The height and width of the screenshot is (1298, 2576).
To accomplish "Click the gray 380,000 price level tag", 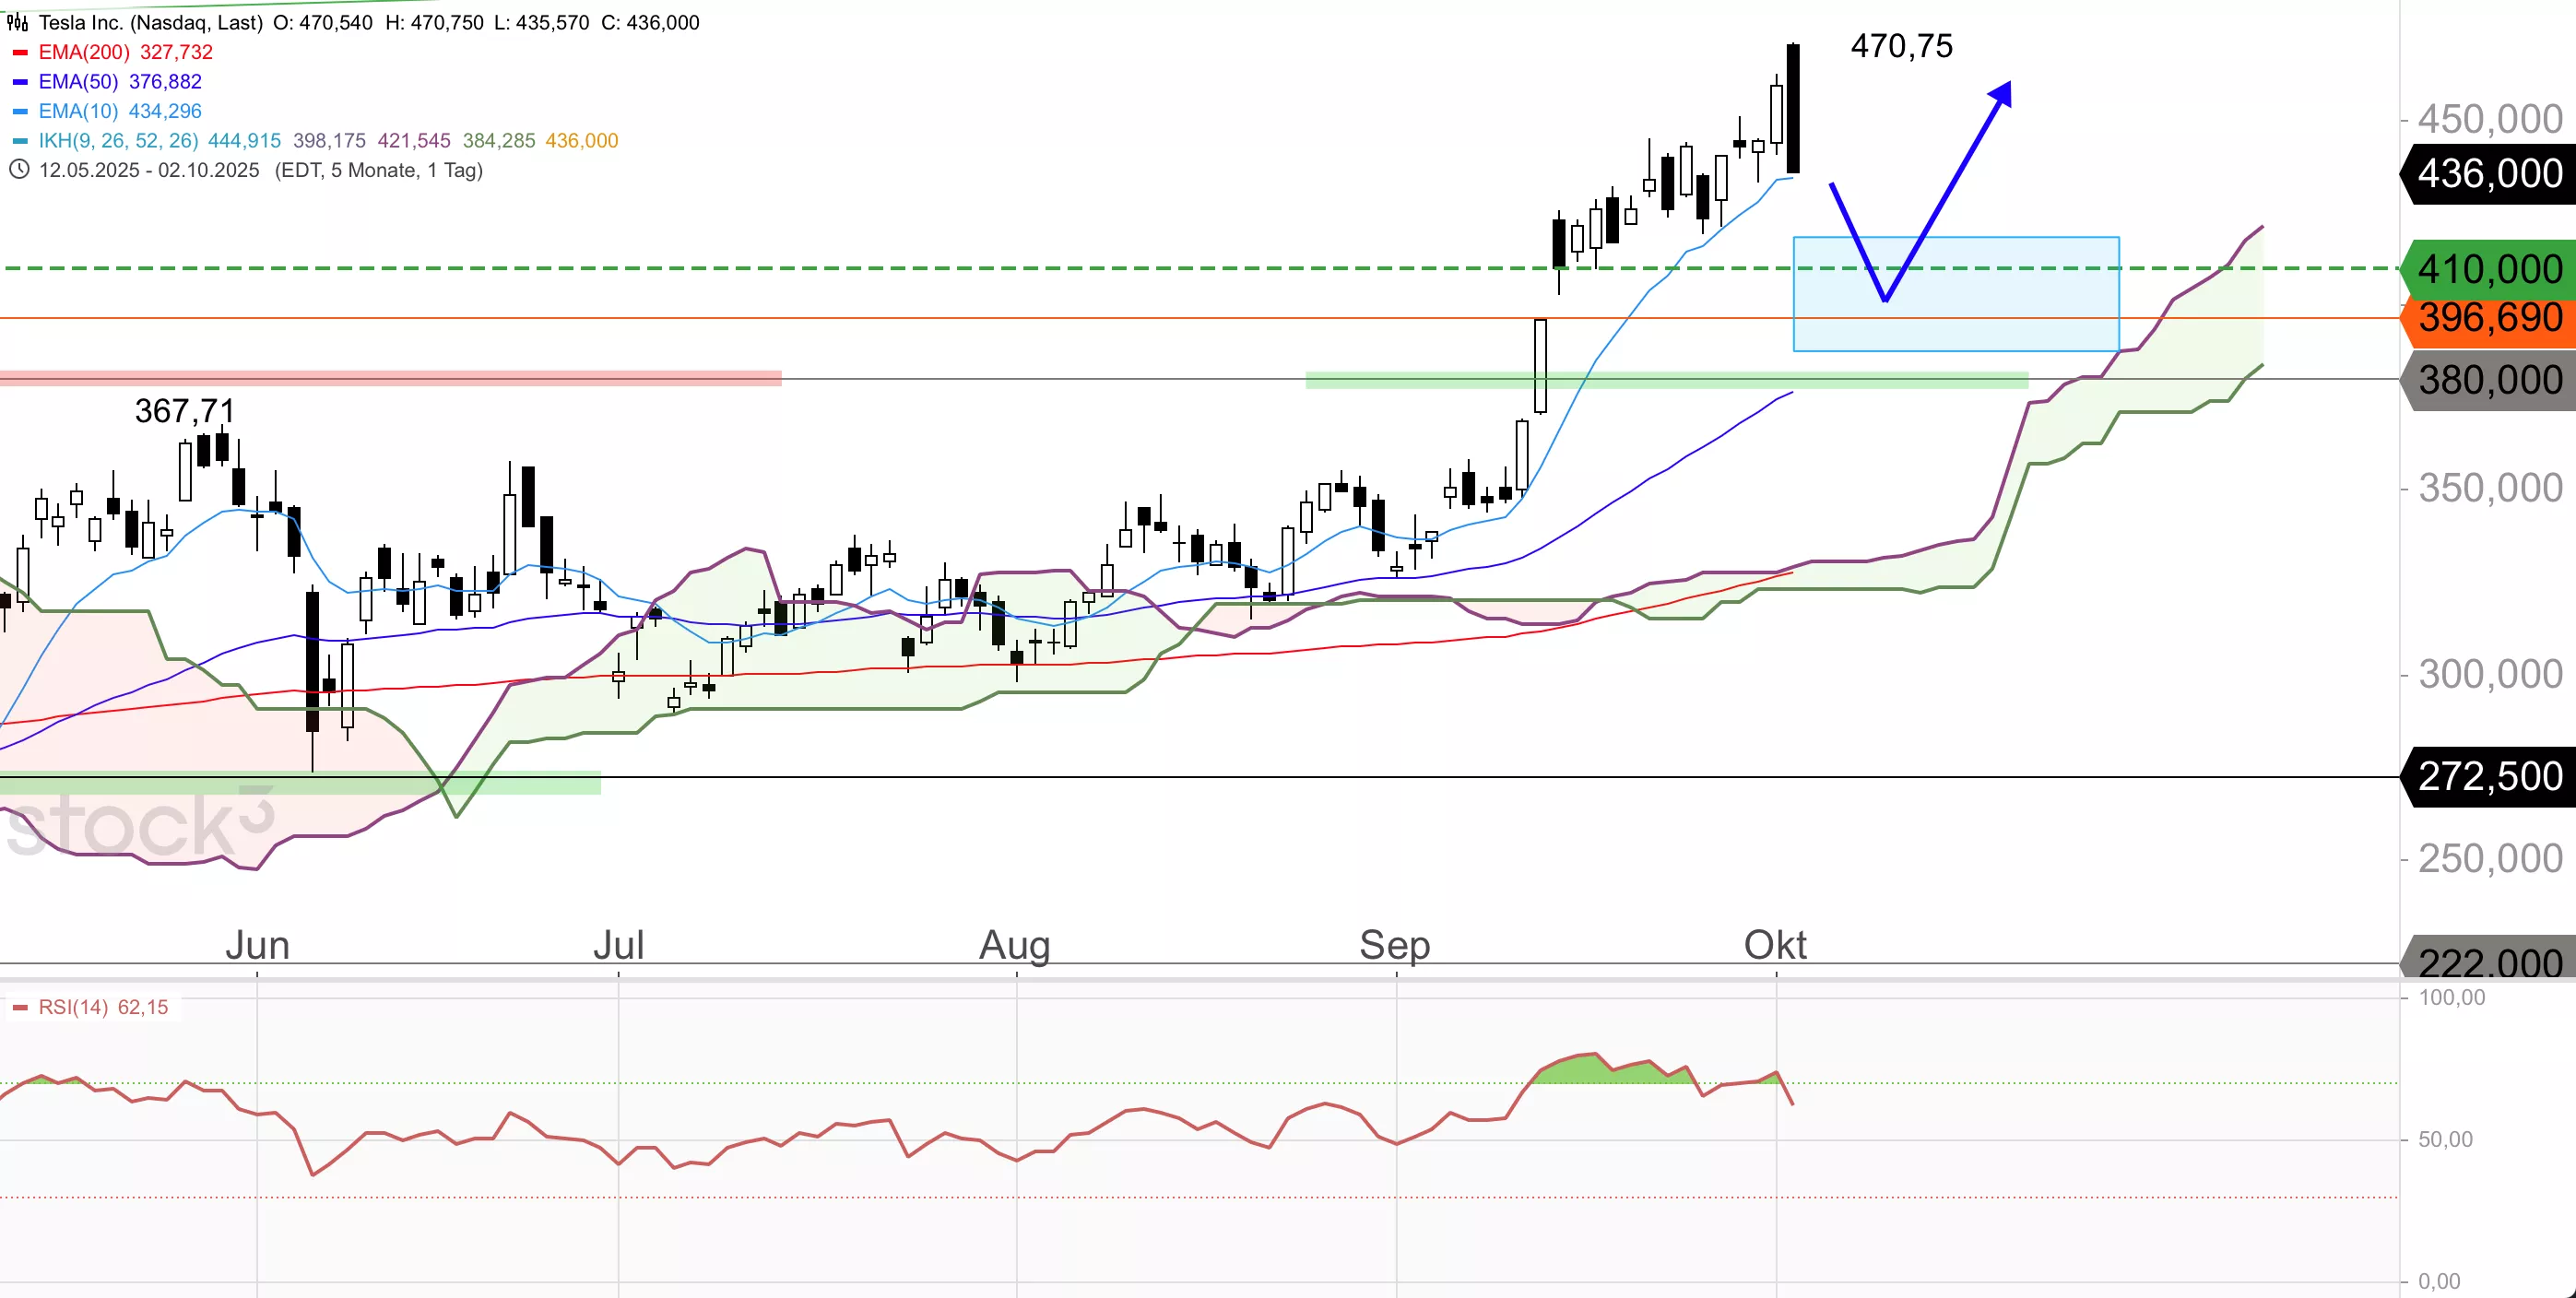I will coord(2489,380).
